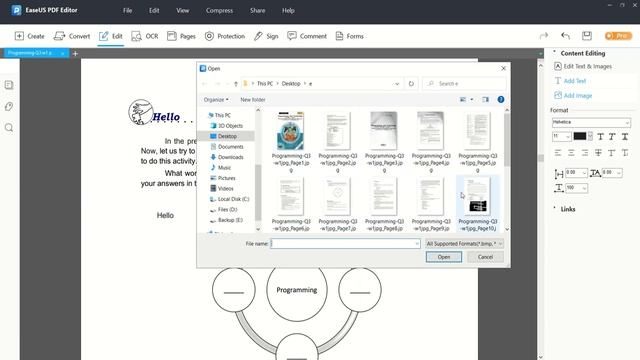Select Downloads in the folder tree
The width and height of the screenshot is (640, 360).
227,157
